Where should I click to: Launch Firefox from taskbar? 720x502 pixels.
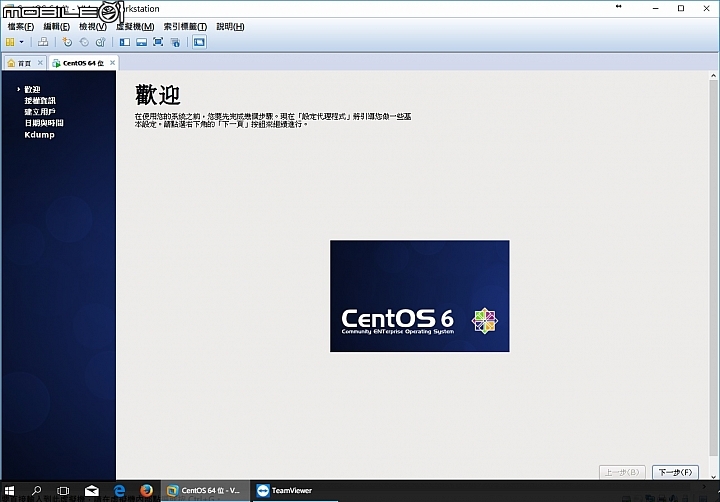[146, 491]
